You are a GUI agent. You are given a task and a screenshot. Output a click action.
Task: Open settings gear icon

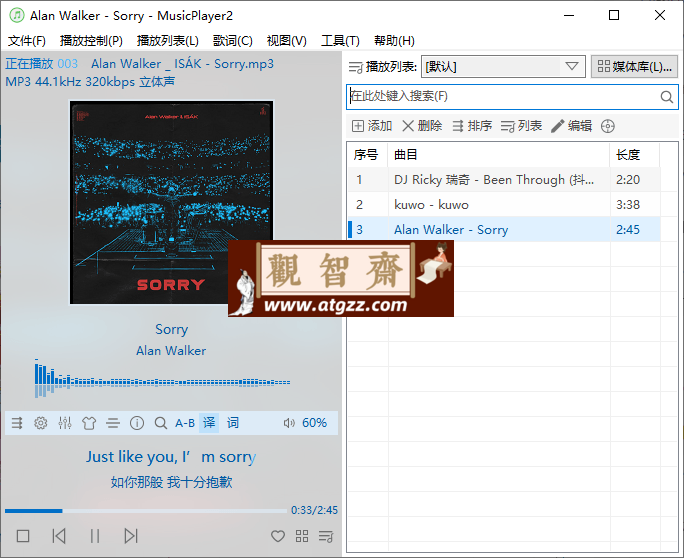[x=41, y=423]
